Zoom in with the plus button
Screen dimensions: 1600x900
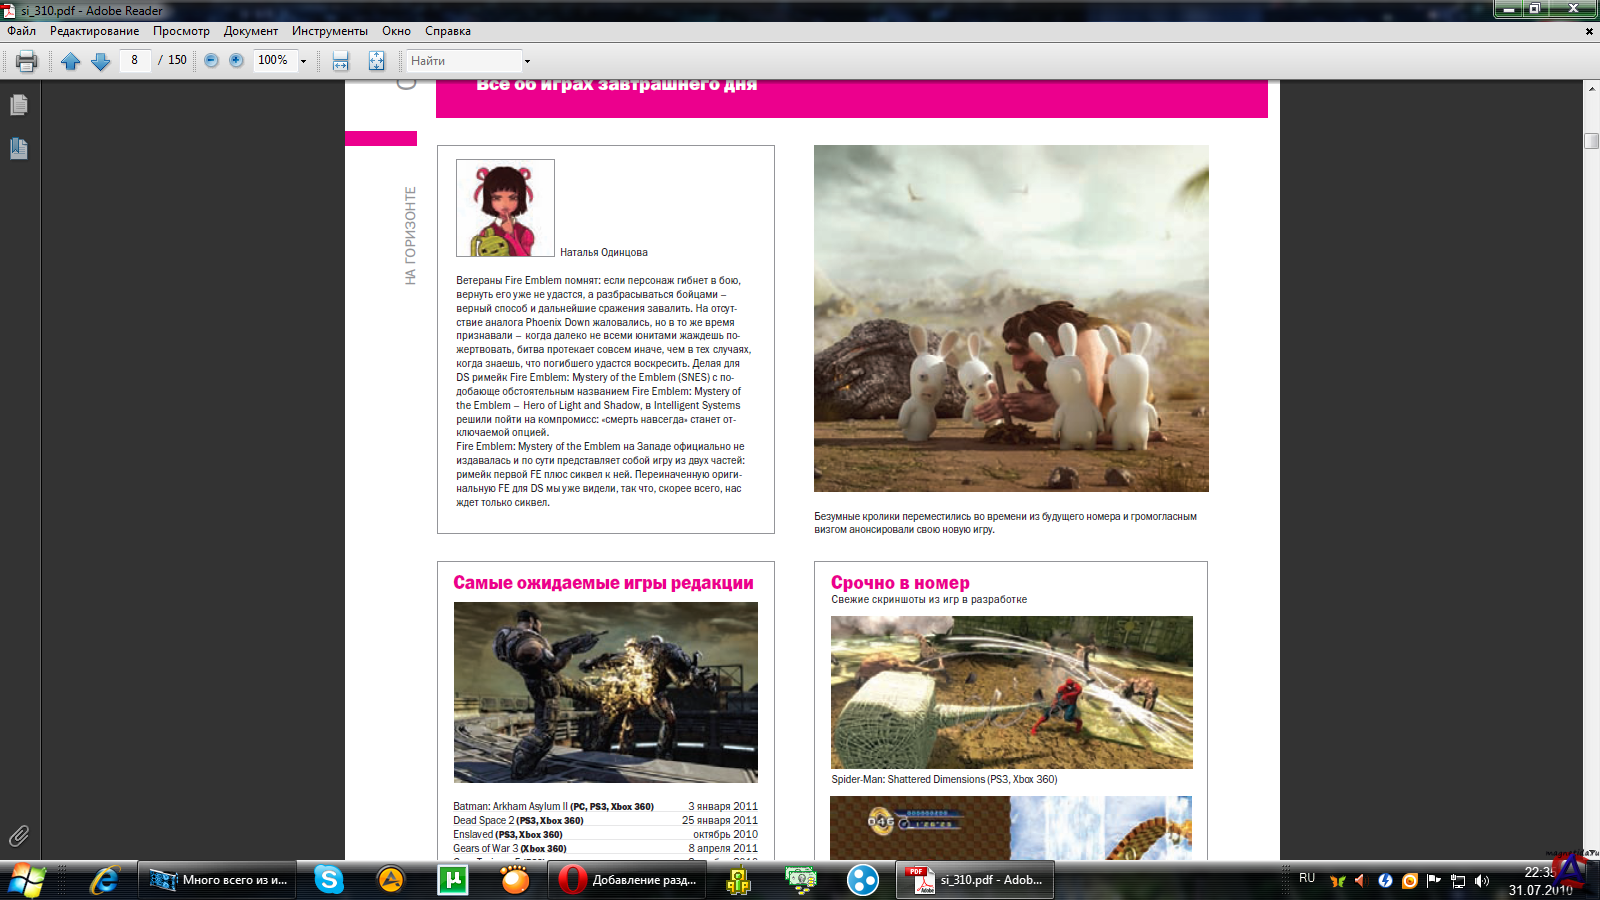[x=236, y=60]
